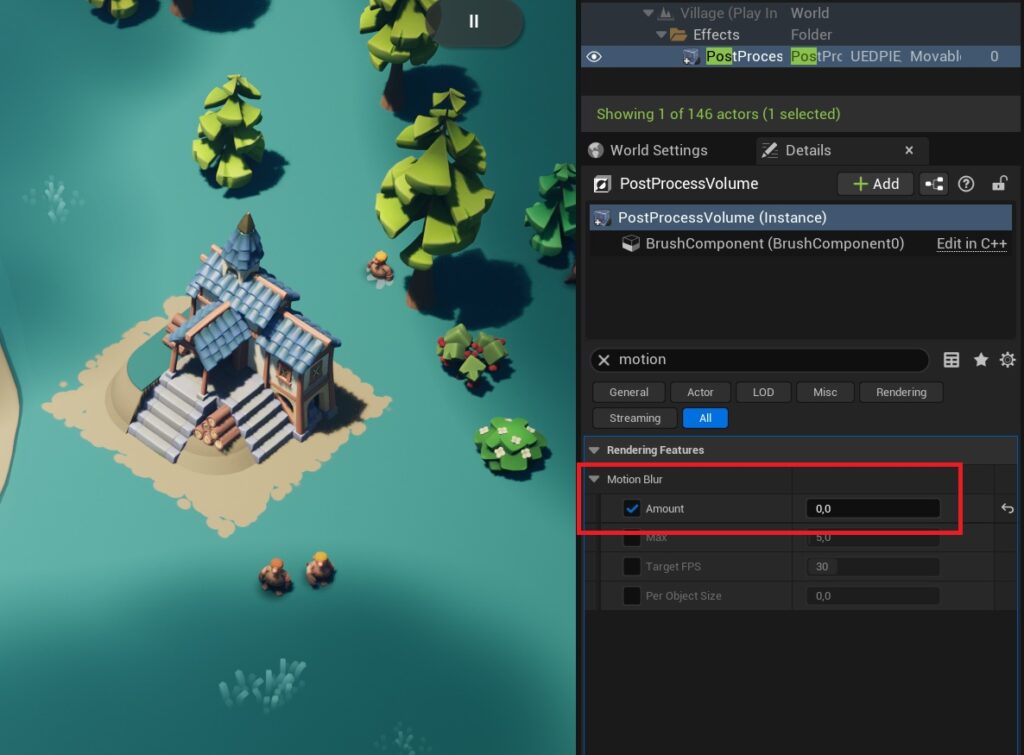Reset Amount to default with the arrow icon
The width and height of the screenshot is (1024, 755).
[1007, 509]
